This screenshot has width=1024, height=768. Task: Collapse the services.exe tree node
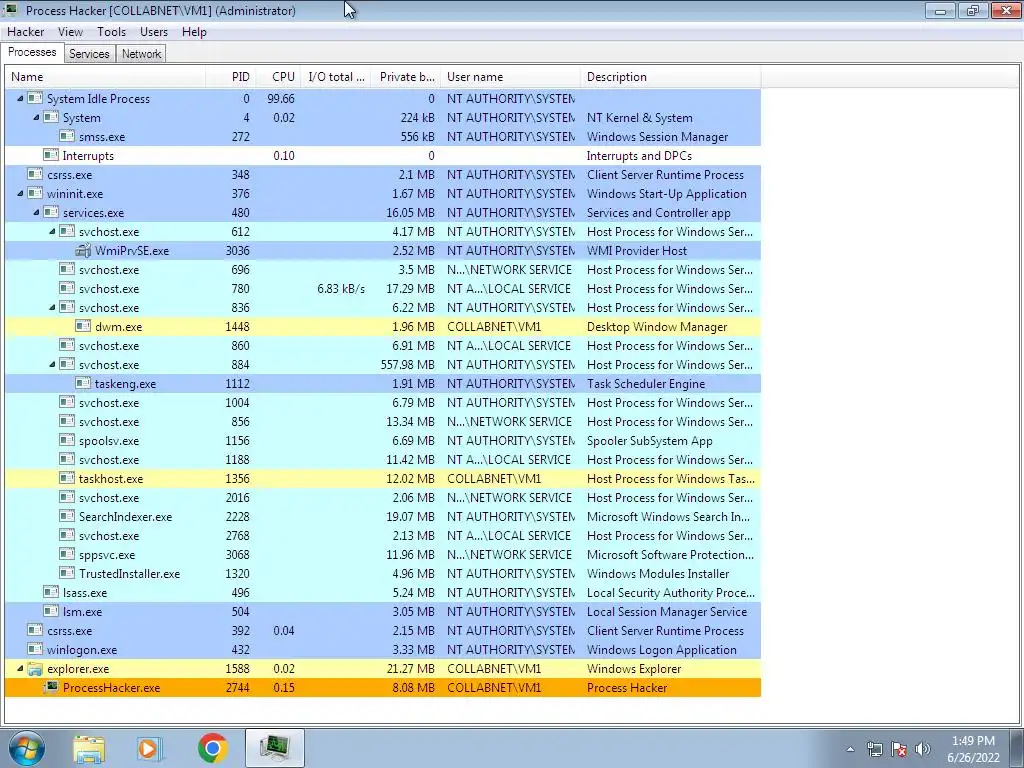point(36,212)
